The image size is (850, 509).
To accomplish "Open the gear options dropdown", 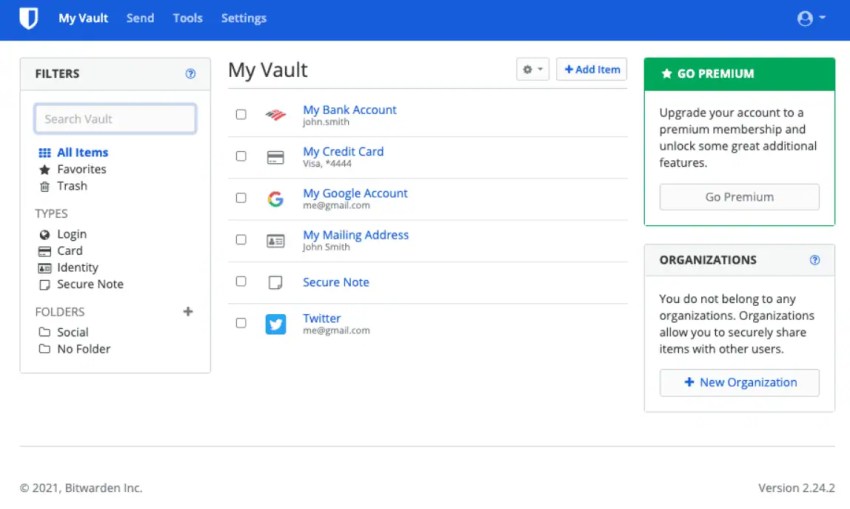I will click(x=533, y=69).
